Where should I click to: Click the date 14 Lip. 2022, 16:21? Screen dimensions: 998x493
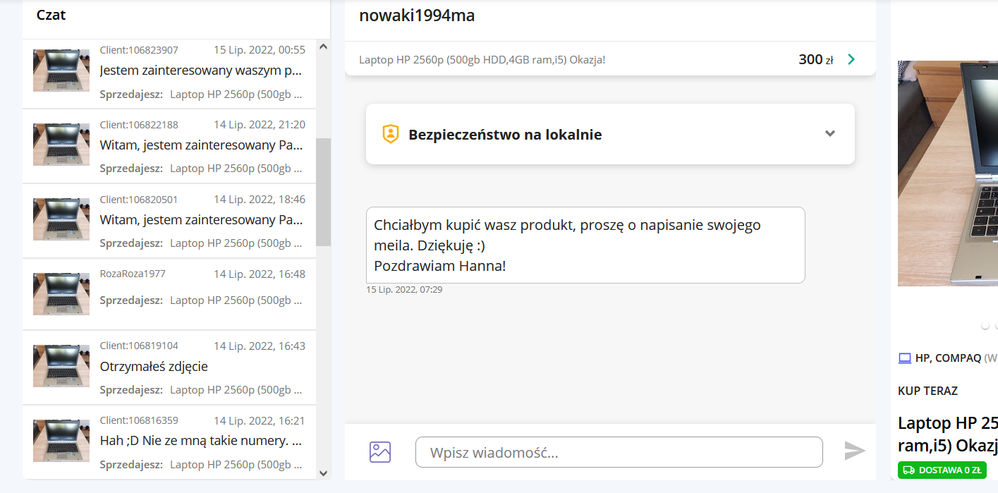pos(259,420)
